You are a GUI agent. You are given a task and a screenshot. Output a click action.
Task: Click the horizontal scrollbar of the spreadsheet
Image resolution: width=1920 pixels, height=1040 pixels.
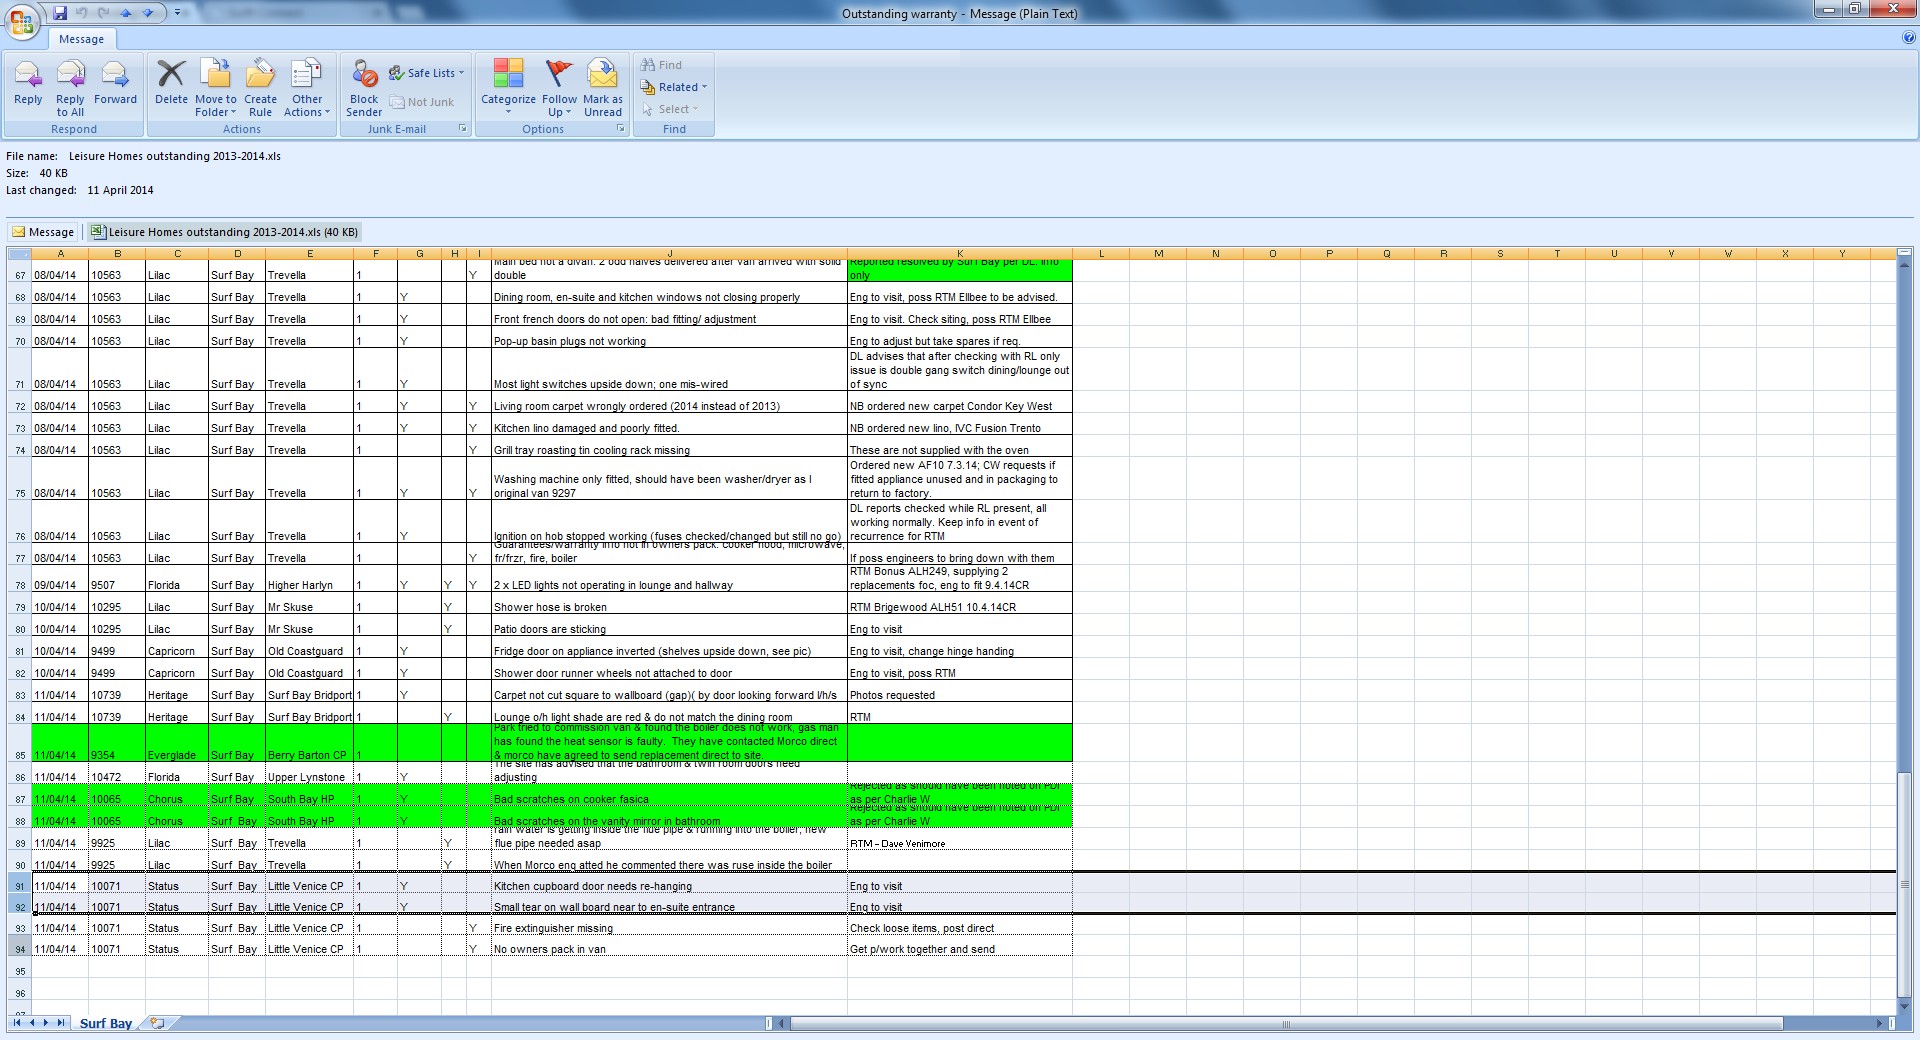pos(1285,1023)
